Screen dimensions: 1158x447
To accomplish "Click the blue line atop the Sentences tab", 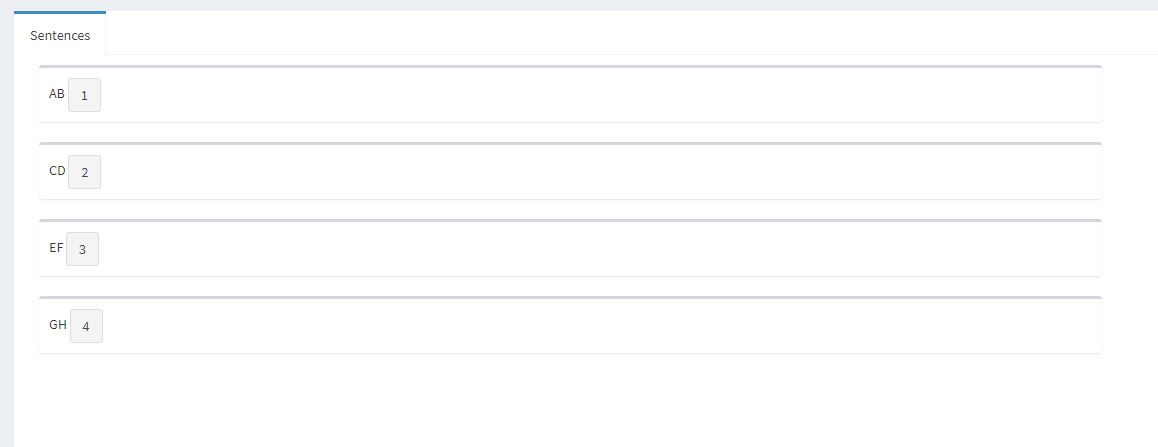I will tap(60, 12).
